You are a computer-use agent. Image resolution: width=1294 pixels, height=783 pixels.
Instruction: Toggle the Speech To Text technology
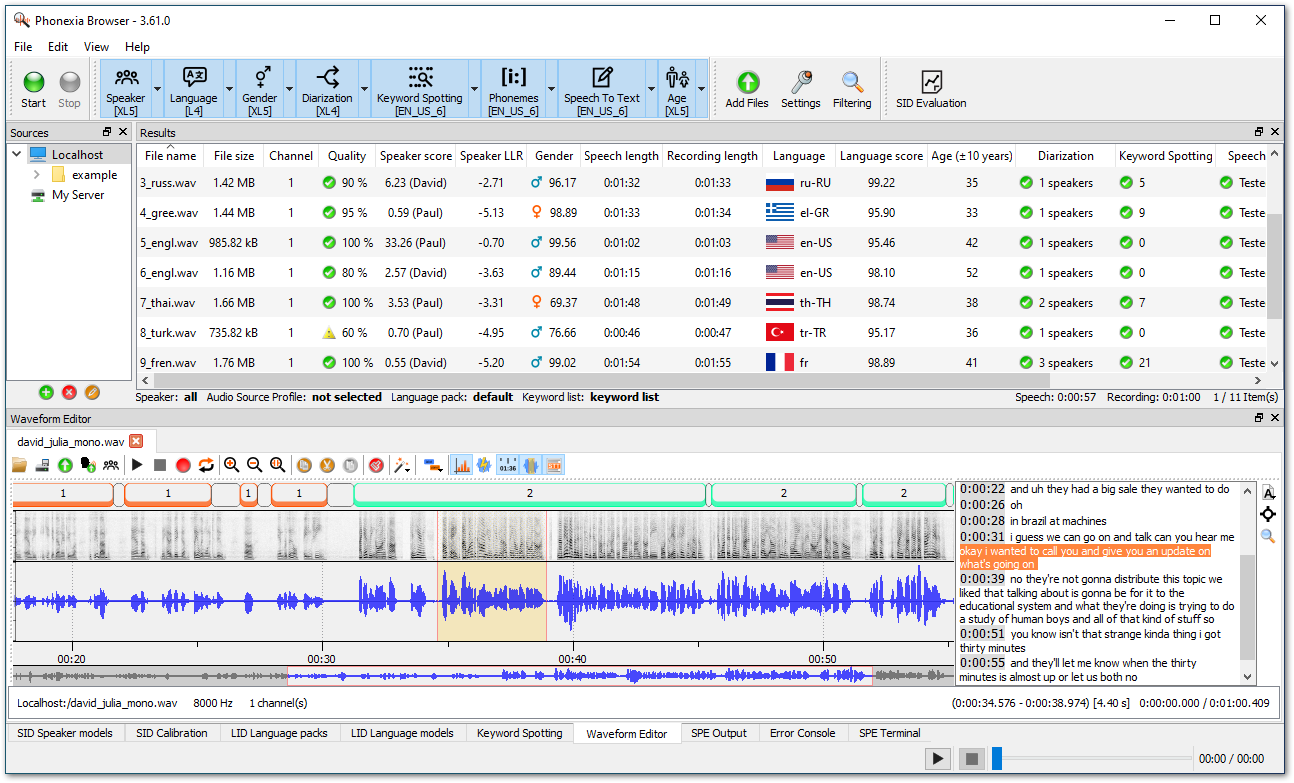(601, 88)
